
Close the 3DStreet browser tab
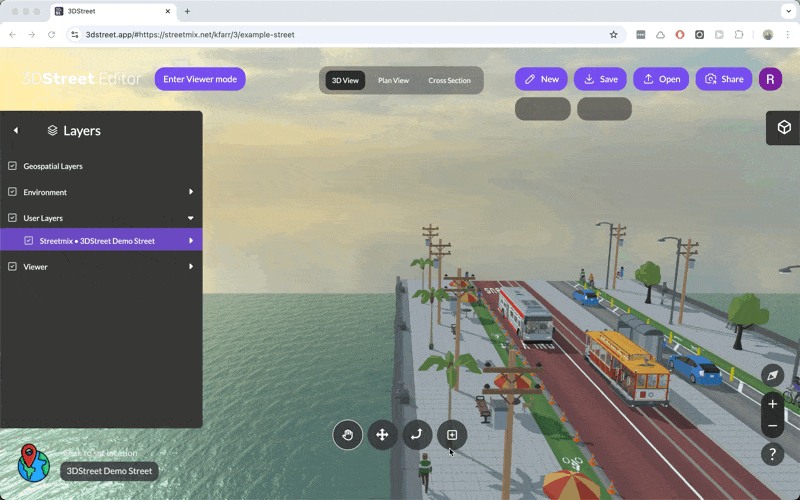tap(167, 11)
